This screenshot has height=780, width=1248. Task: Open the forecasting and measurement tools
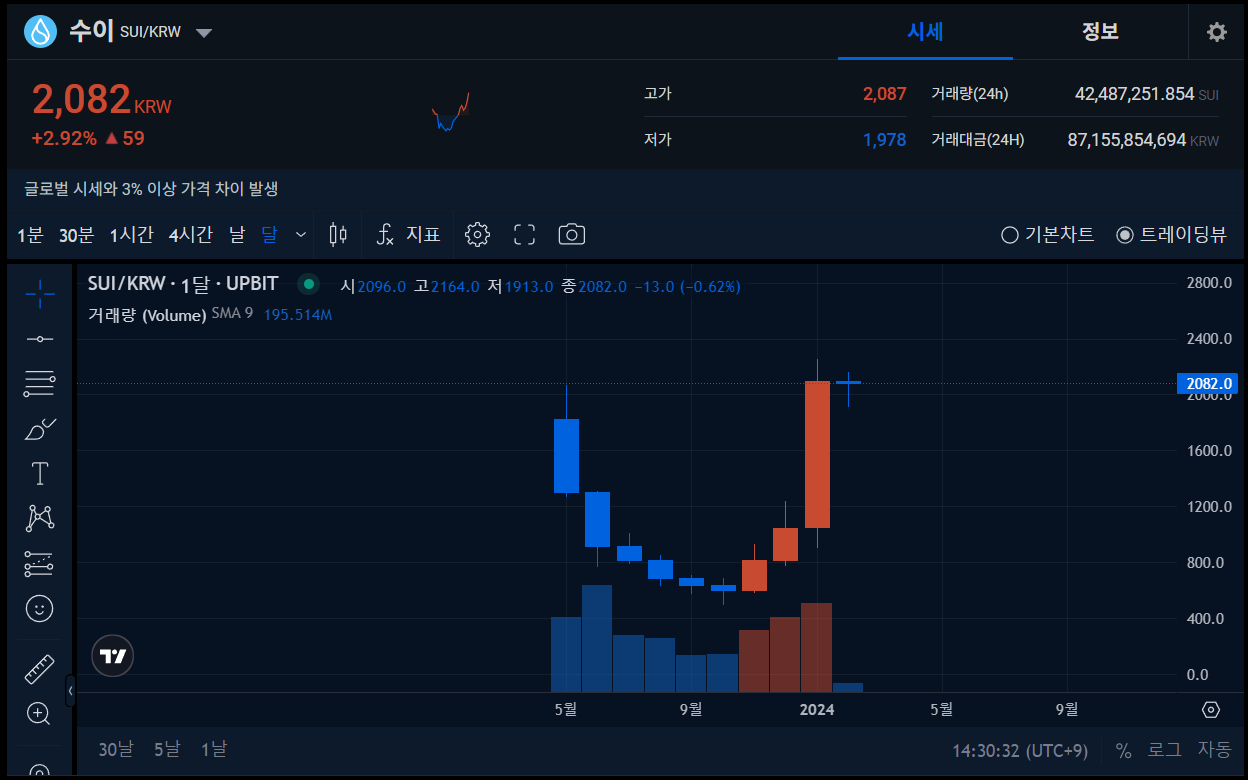click(40, 564)
